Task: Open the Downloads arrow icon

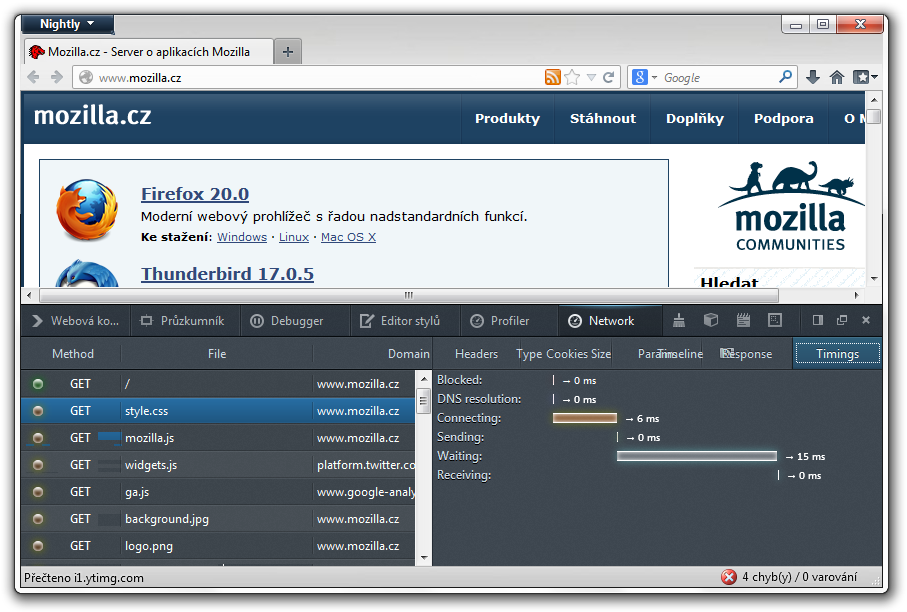Action: click(813, 77)
